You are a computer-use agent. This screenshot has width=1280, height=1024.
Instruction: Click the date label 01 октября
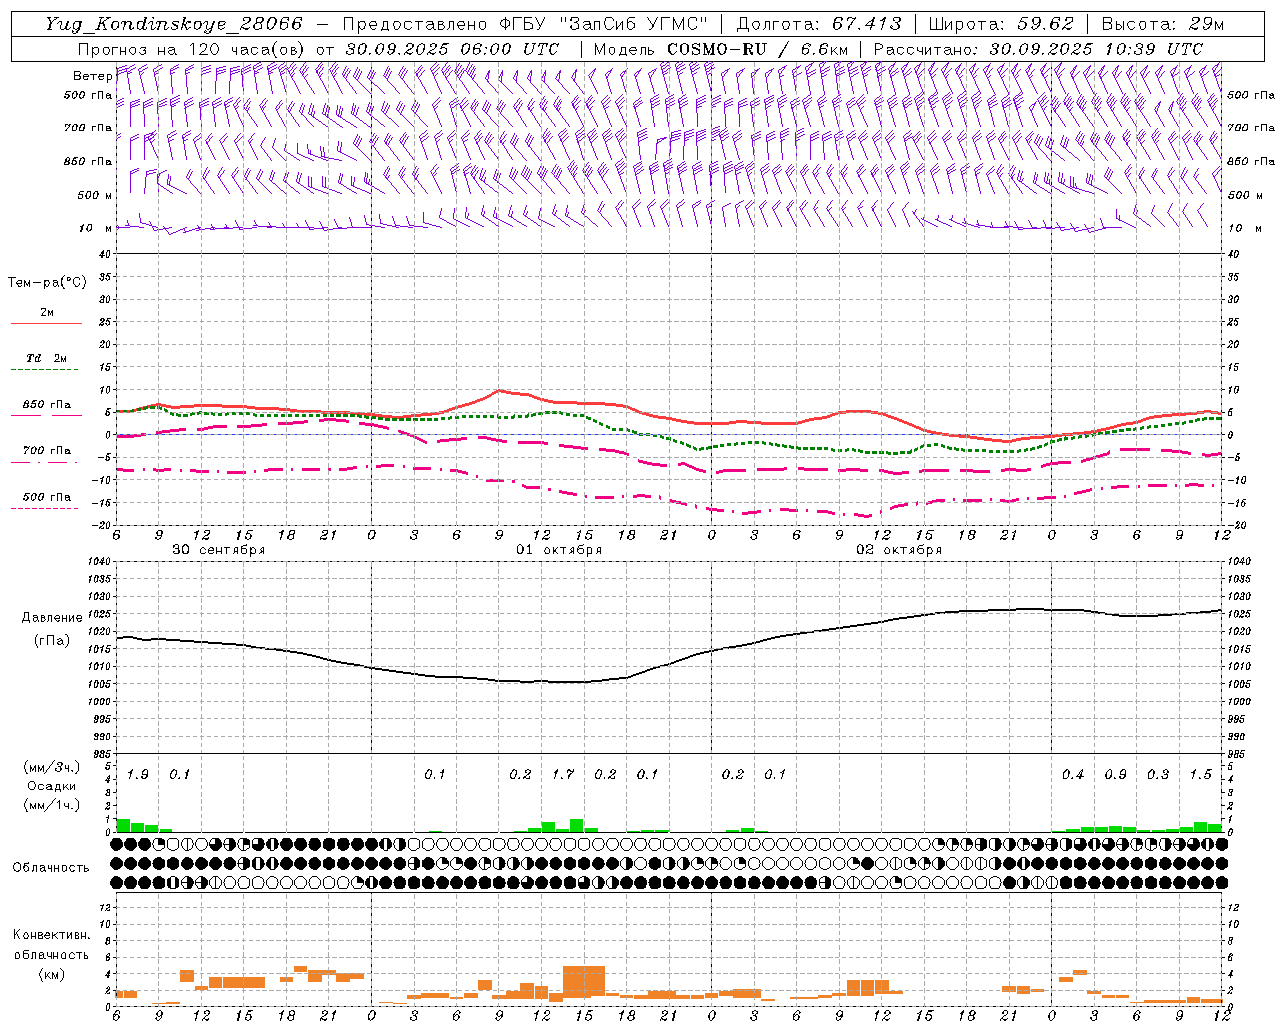coord(559,550)
